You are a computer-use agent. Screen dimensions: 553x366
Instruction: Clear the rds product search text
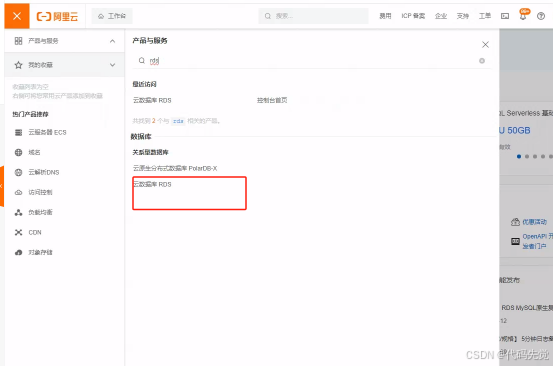tap(482, 61)
